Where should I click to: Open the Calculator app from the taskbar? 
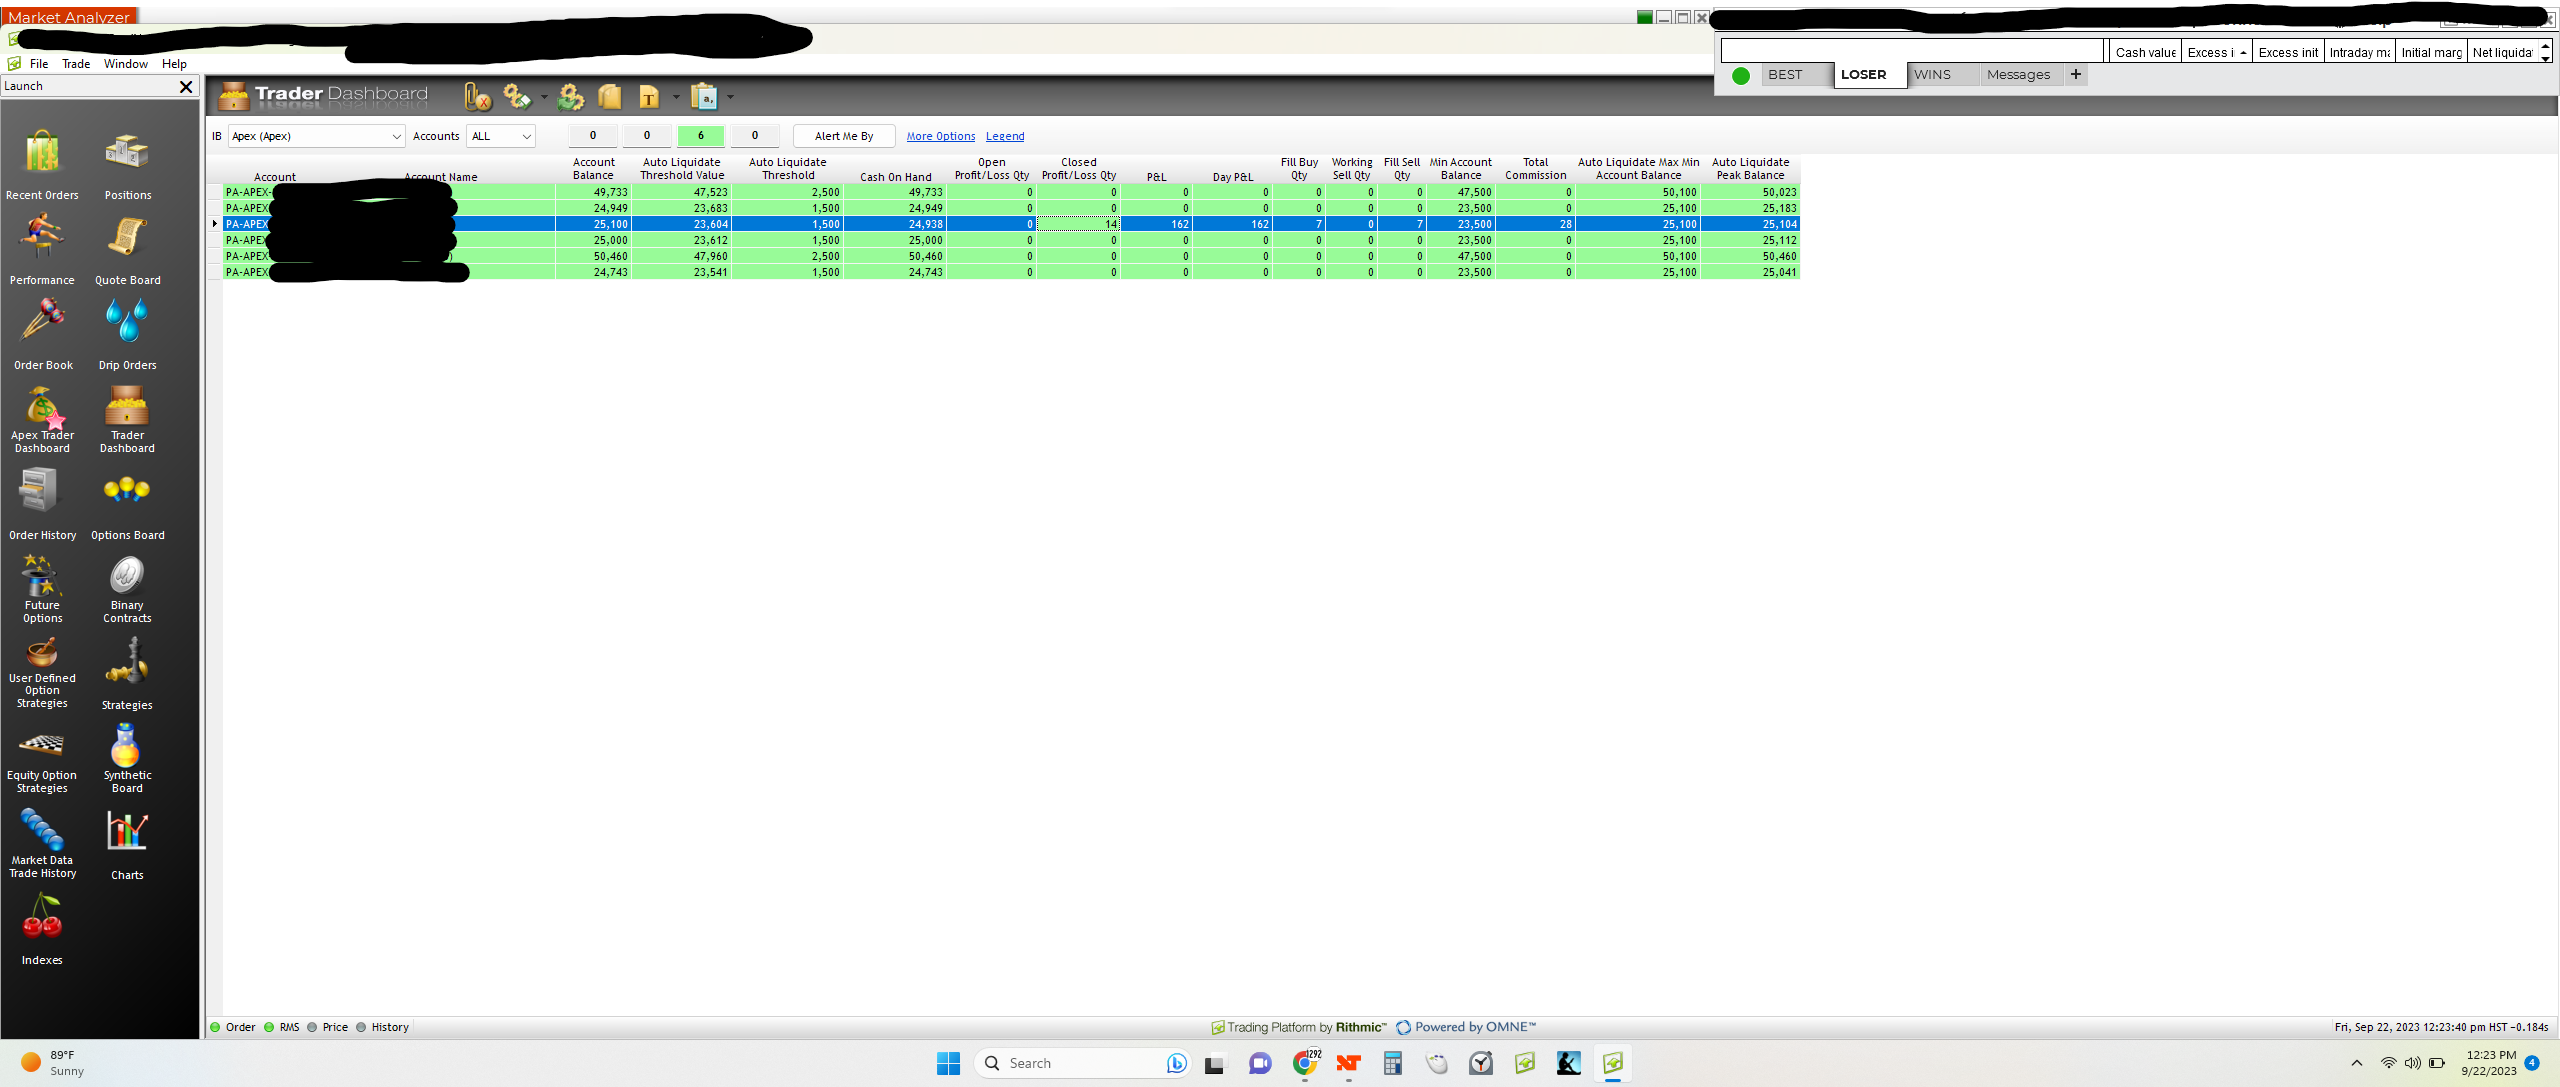(1392, 1063)
